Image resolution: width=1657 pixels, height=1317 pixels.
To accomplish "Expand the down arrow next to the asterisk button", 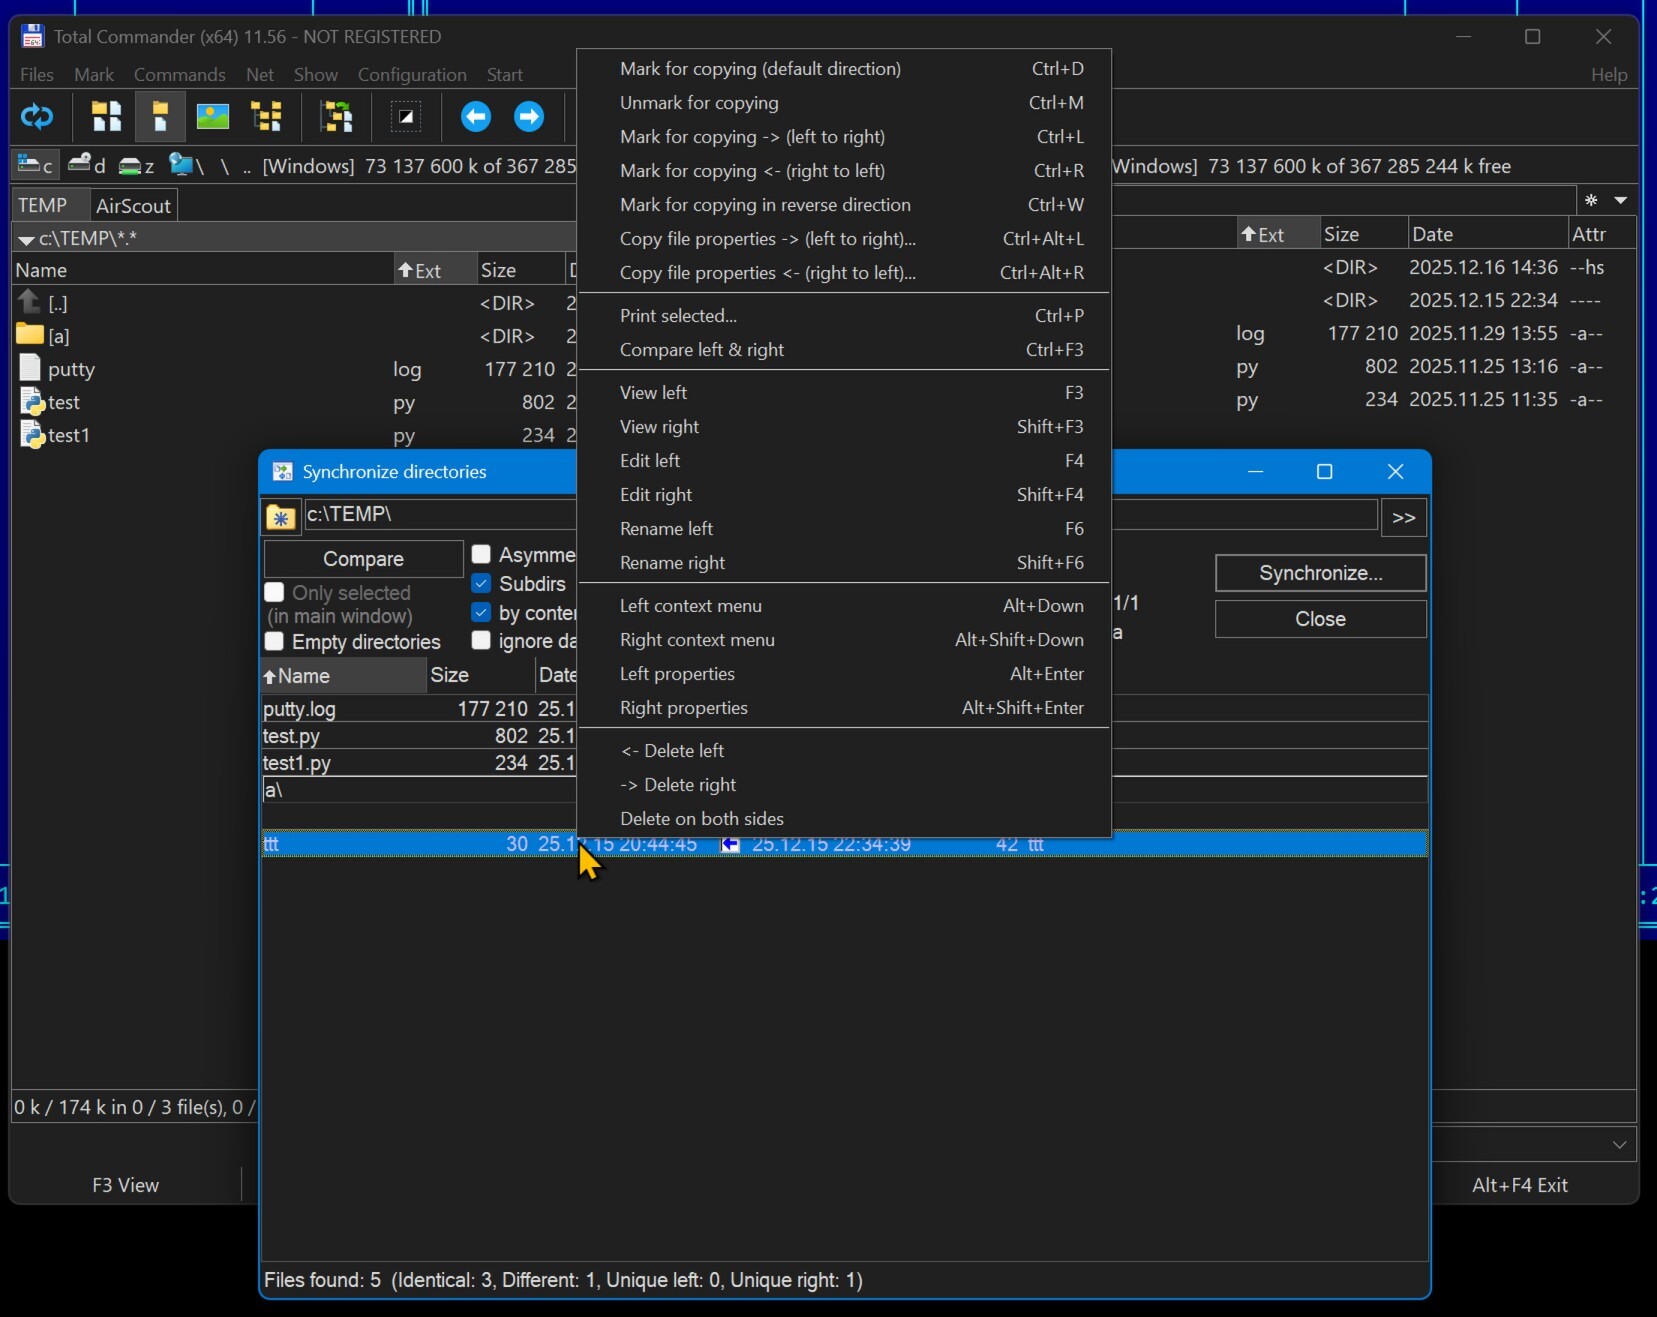I will pos(1621,200).
